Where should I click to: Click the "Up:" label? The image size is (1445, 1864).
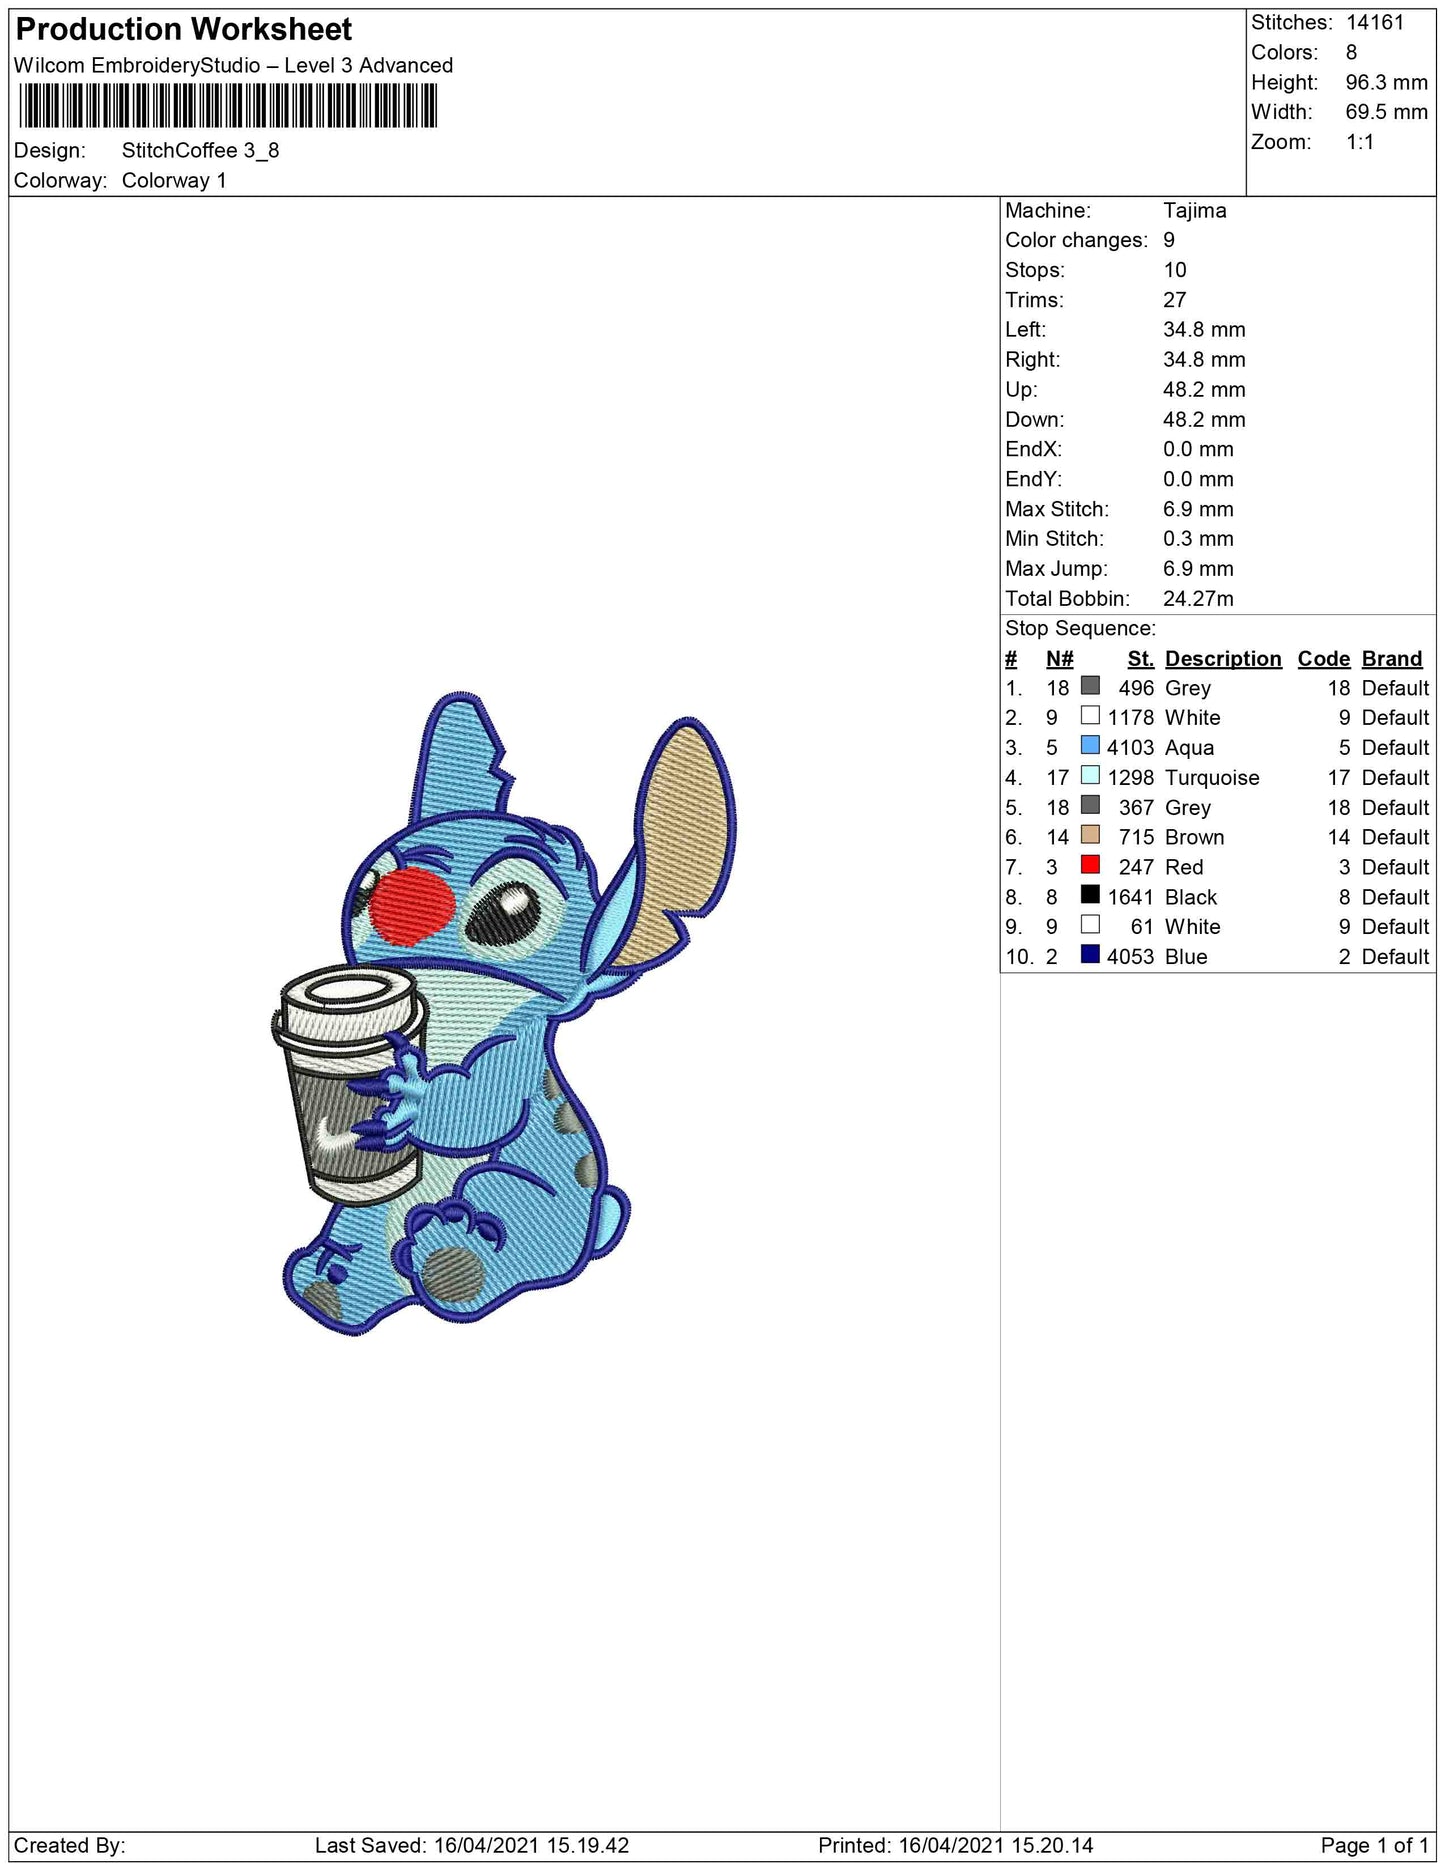(1021, 390)
